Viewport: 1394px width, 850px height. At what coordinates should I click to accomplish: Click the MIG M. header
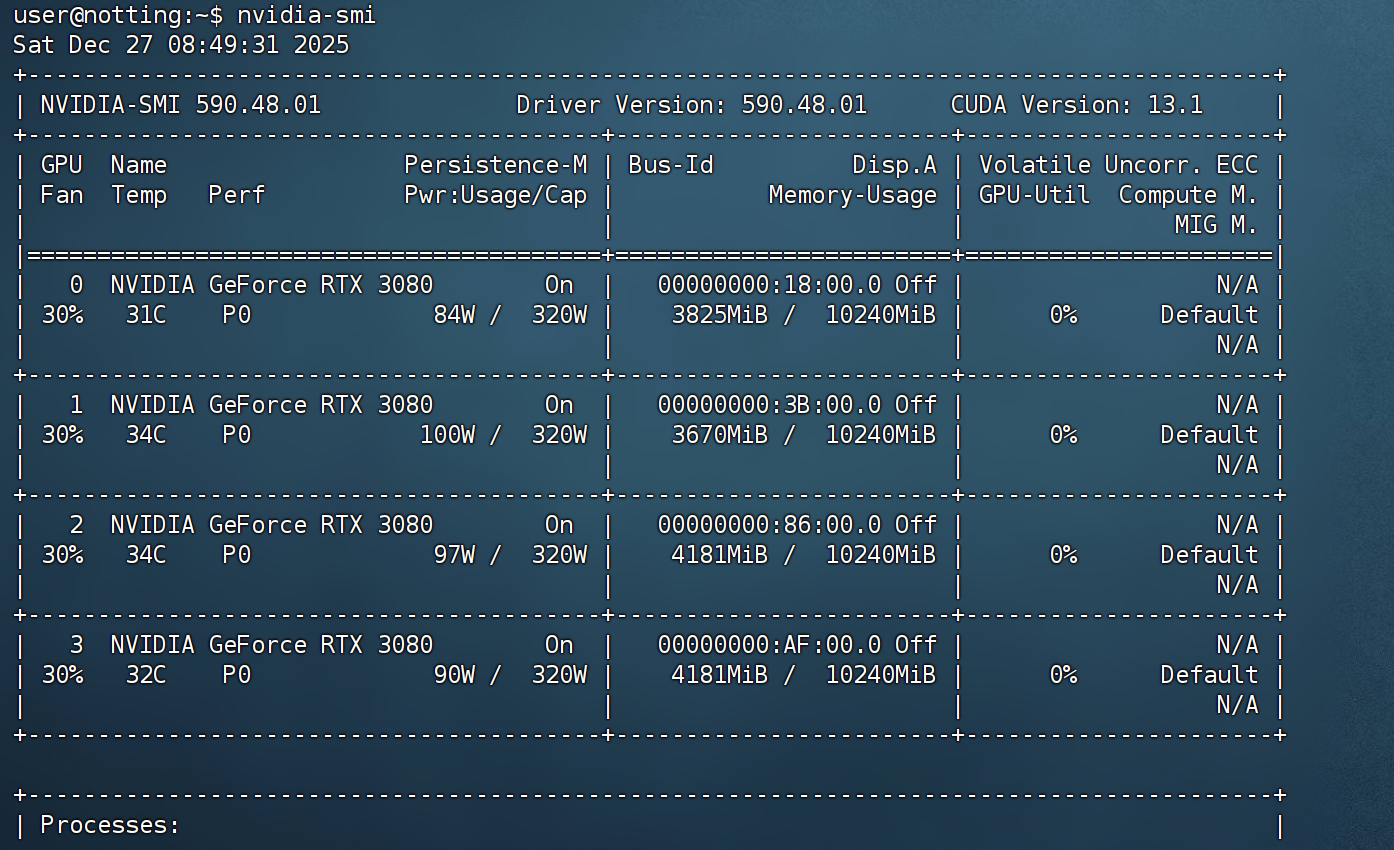coord(1216,225)
